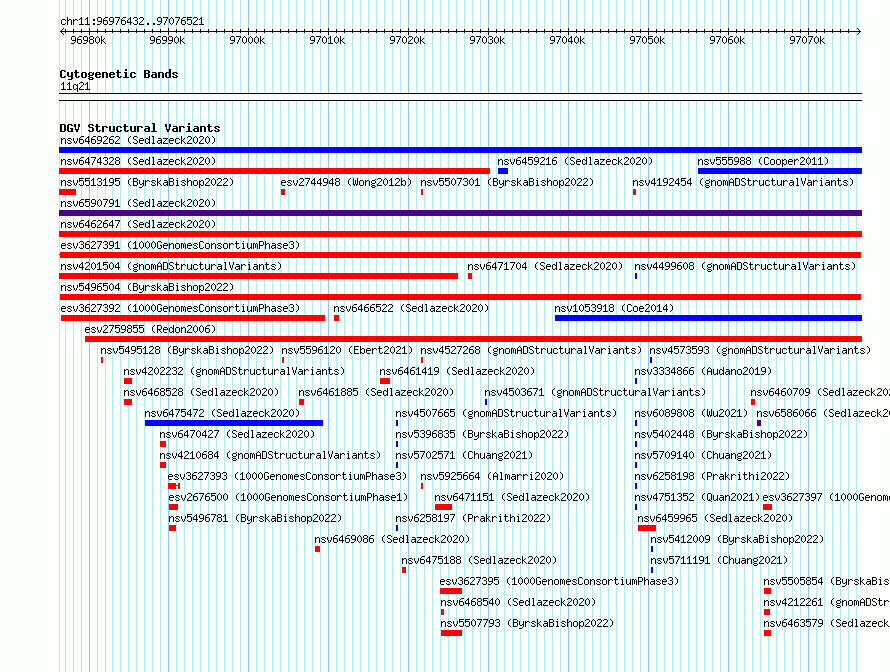The height and width of the screenshot is (672, 890).
Task: Click nsv6258197 (Prakrithi2022) label
Action: tap(473, 518)
